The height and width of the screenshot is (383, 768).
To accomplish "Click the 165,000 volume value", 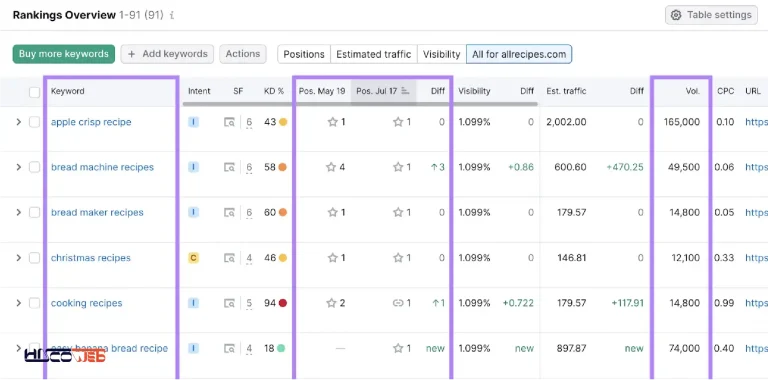I will click(682, 122).
